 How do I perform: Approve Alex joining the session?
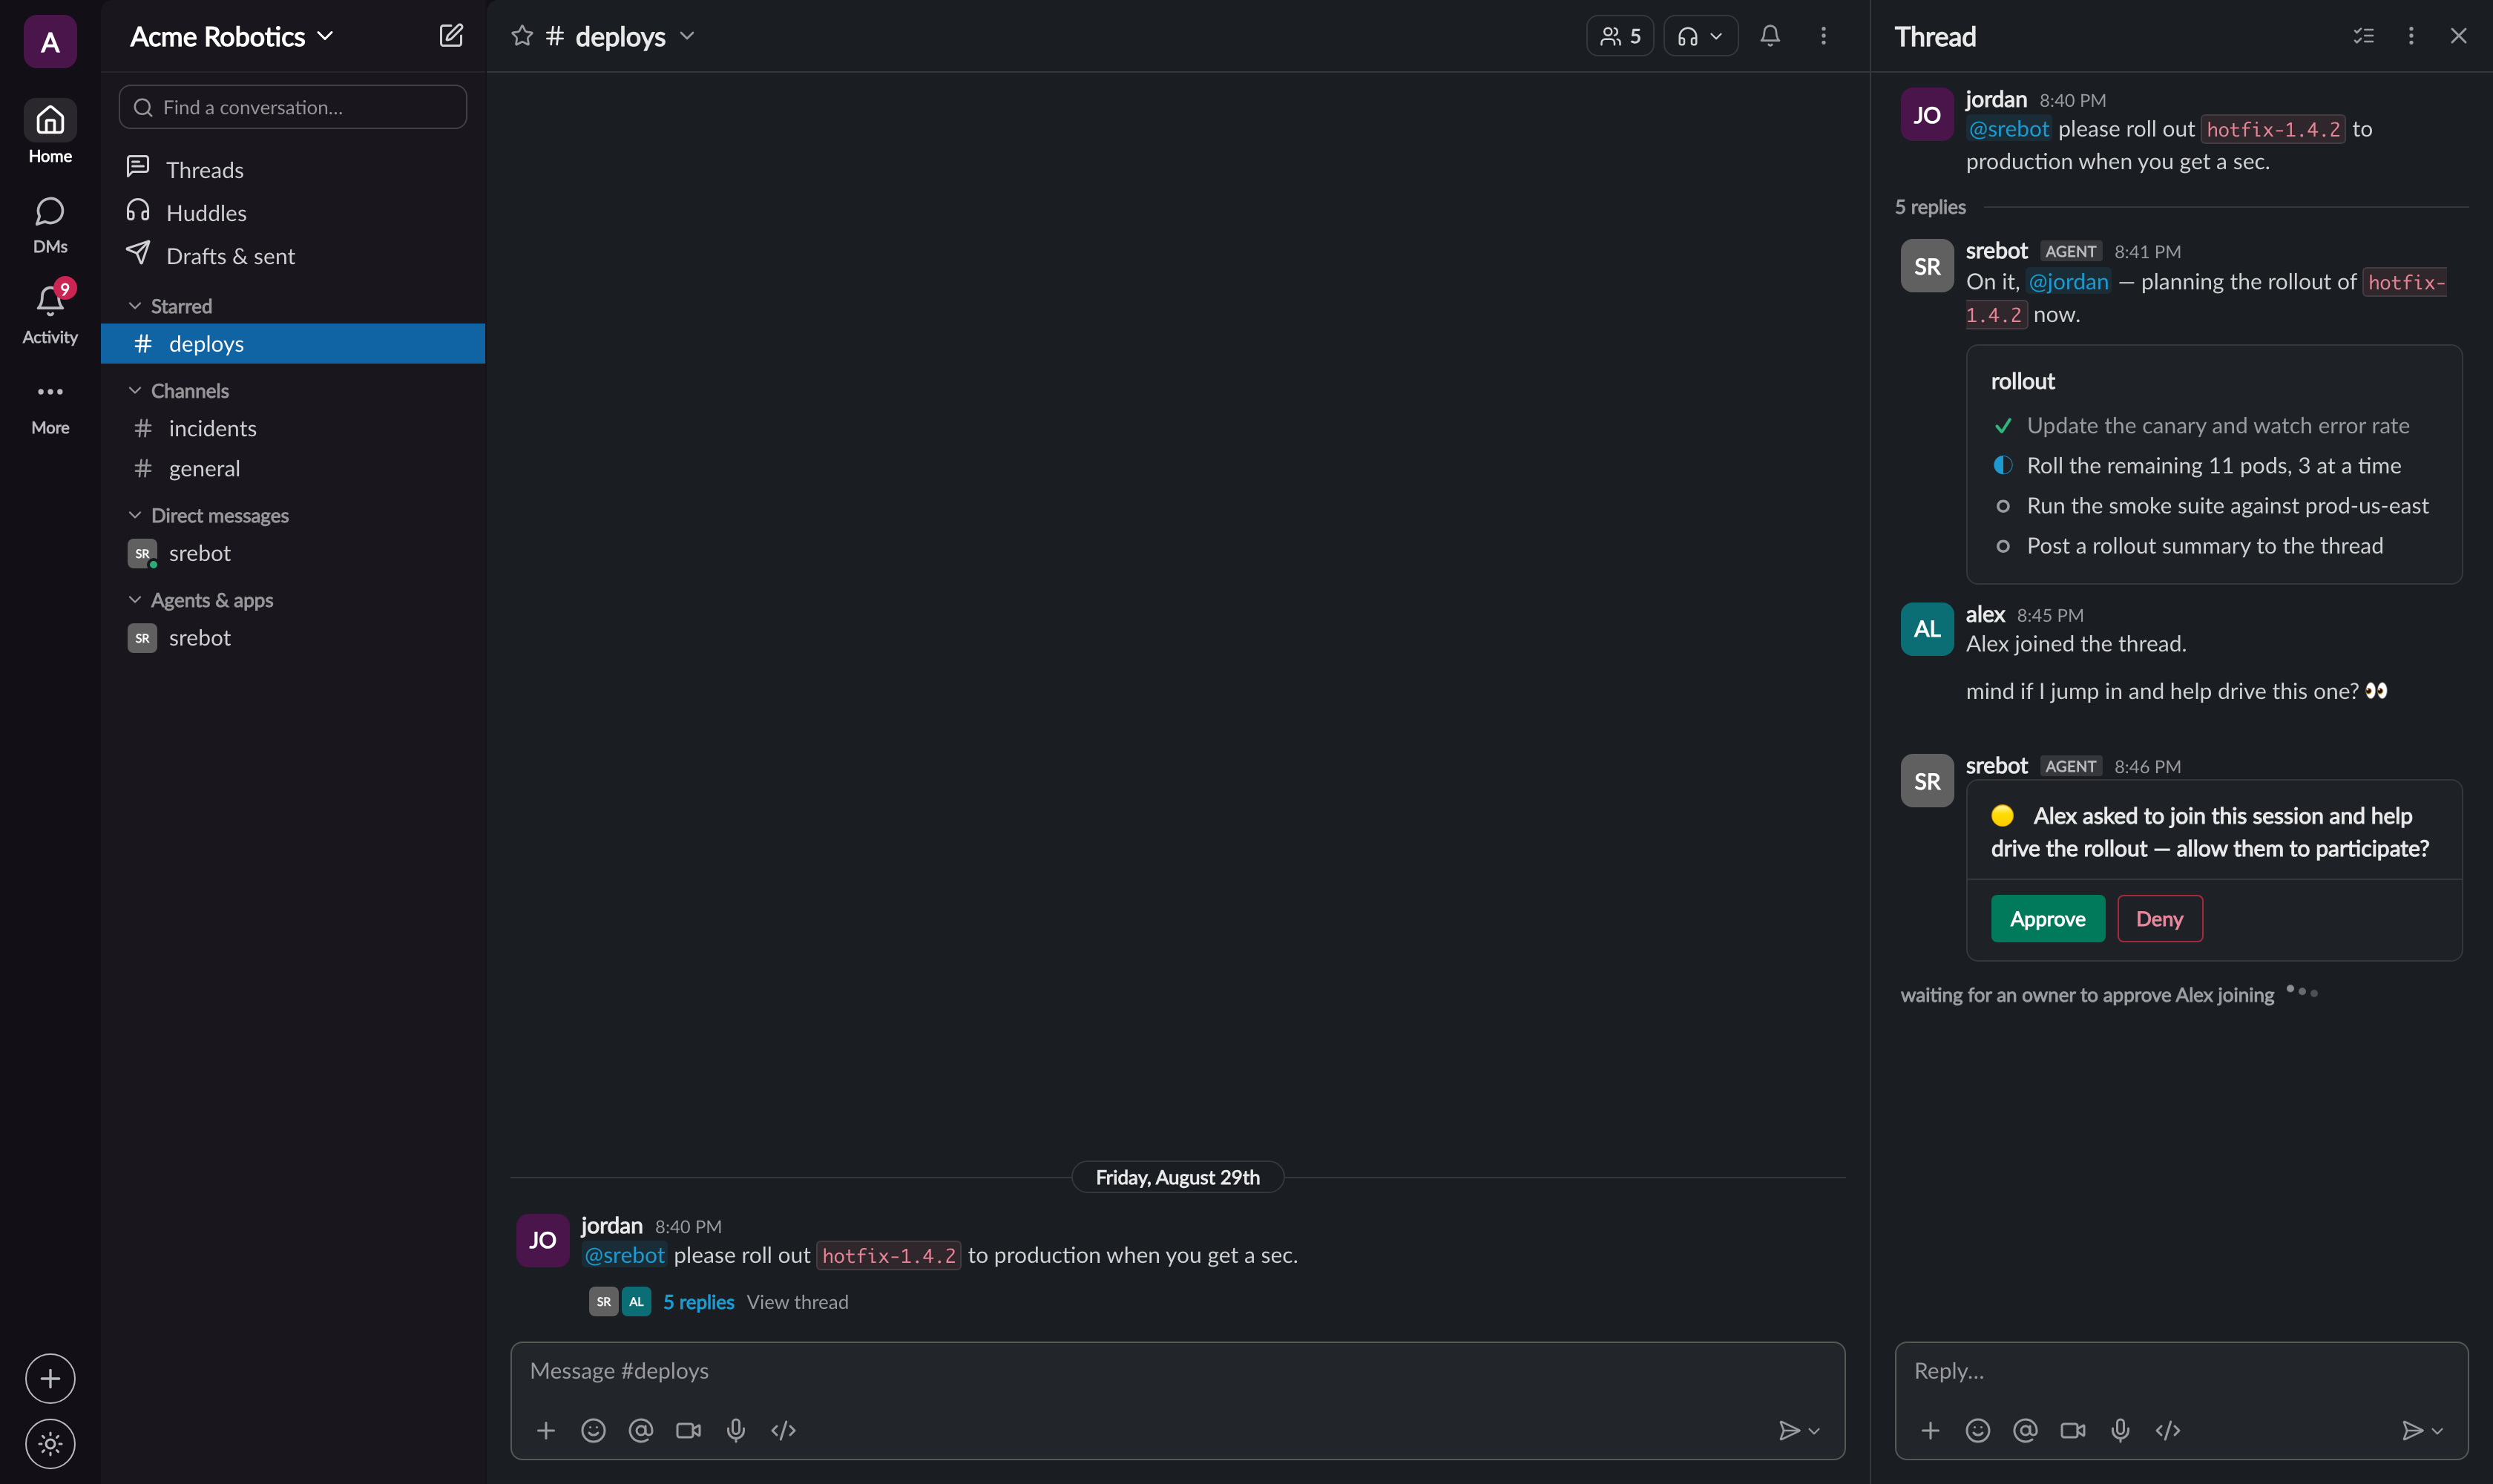[2047, 919]
